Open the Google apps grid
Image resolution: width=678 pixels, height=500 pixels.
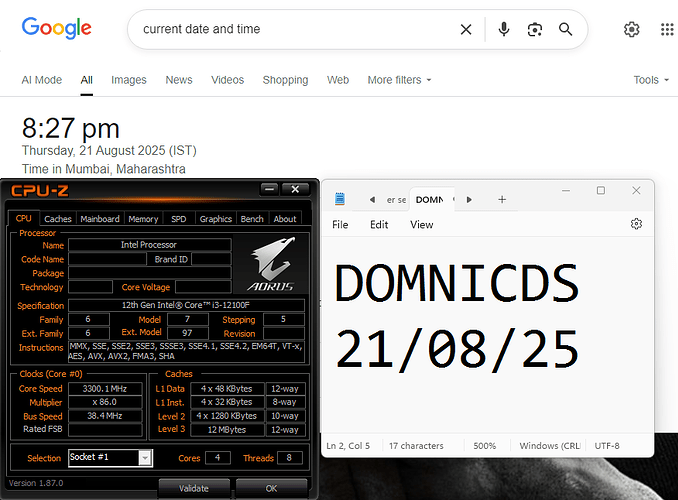[667, 29]
